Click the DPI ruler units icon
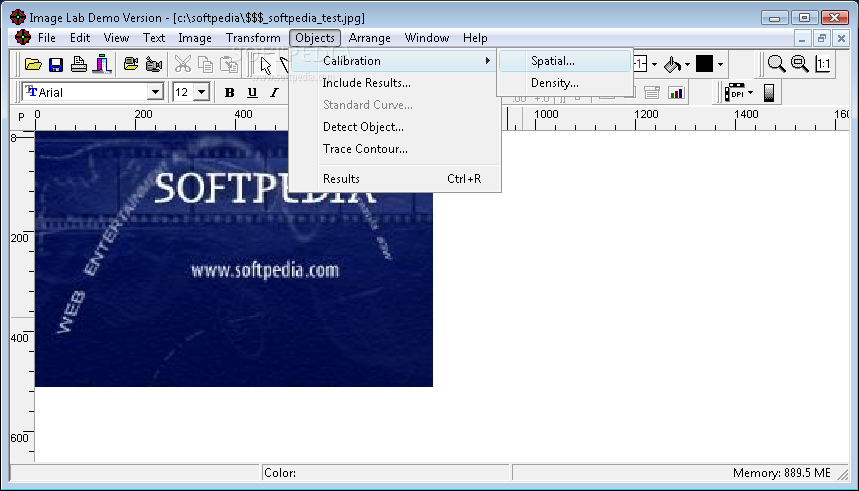 (x=736, y=93)
